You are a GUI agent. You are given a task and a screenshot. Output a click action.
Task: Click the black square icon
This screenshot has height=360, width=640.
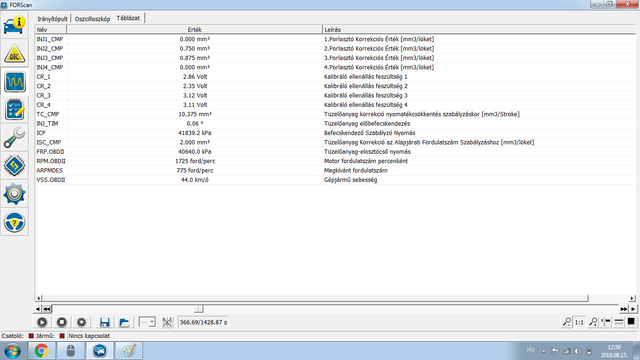point(631,322)
